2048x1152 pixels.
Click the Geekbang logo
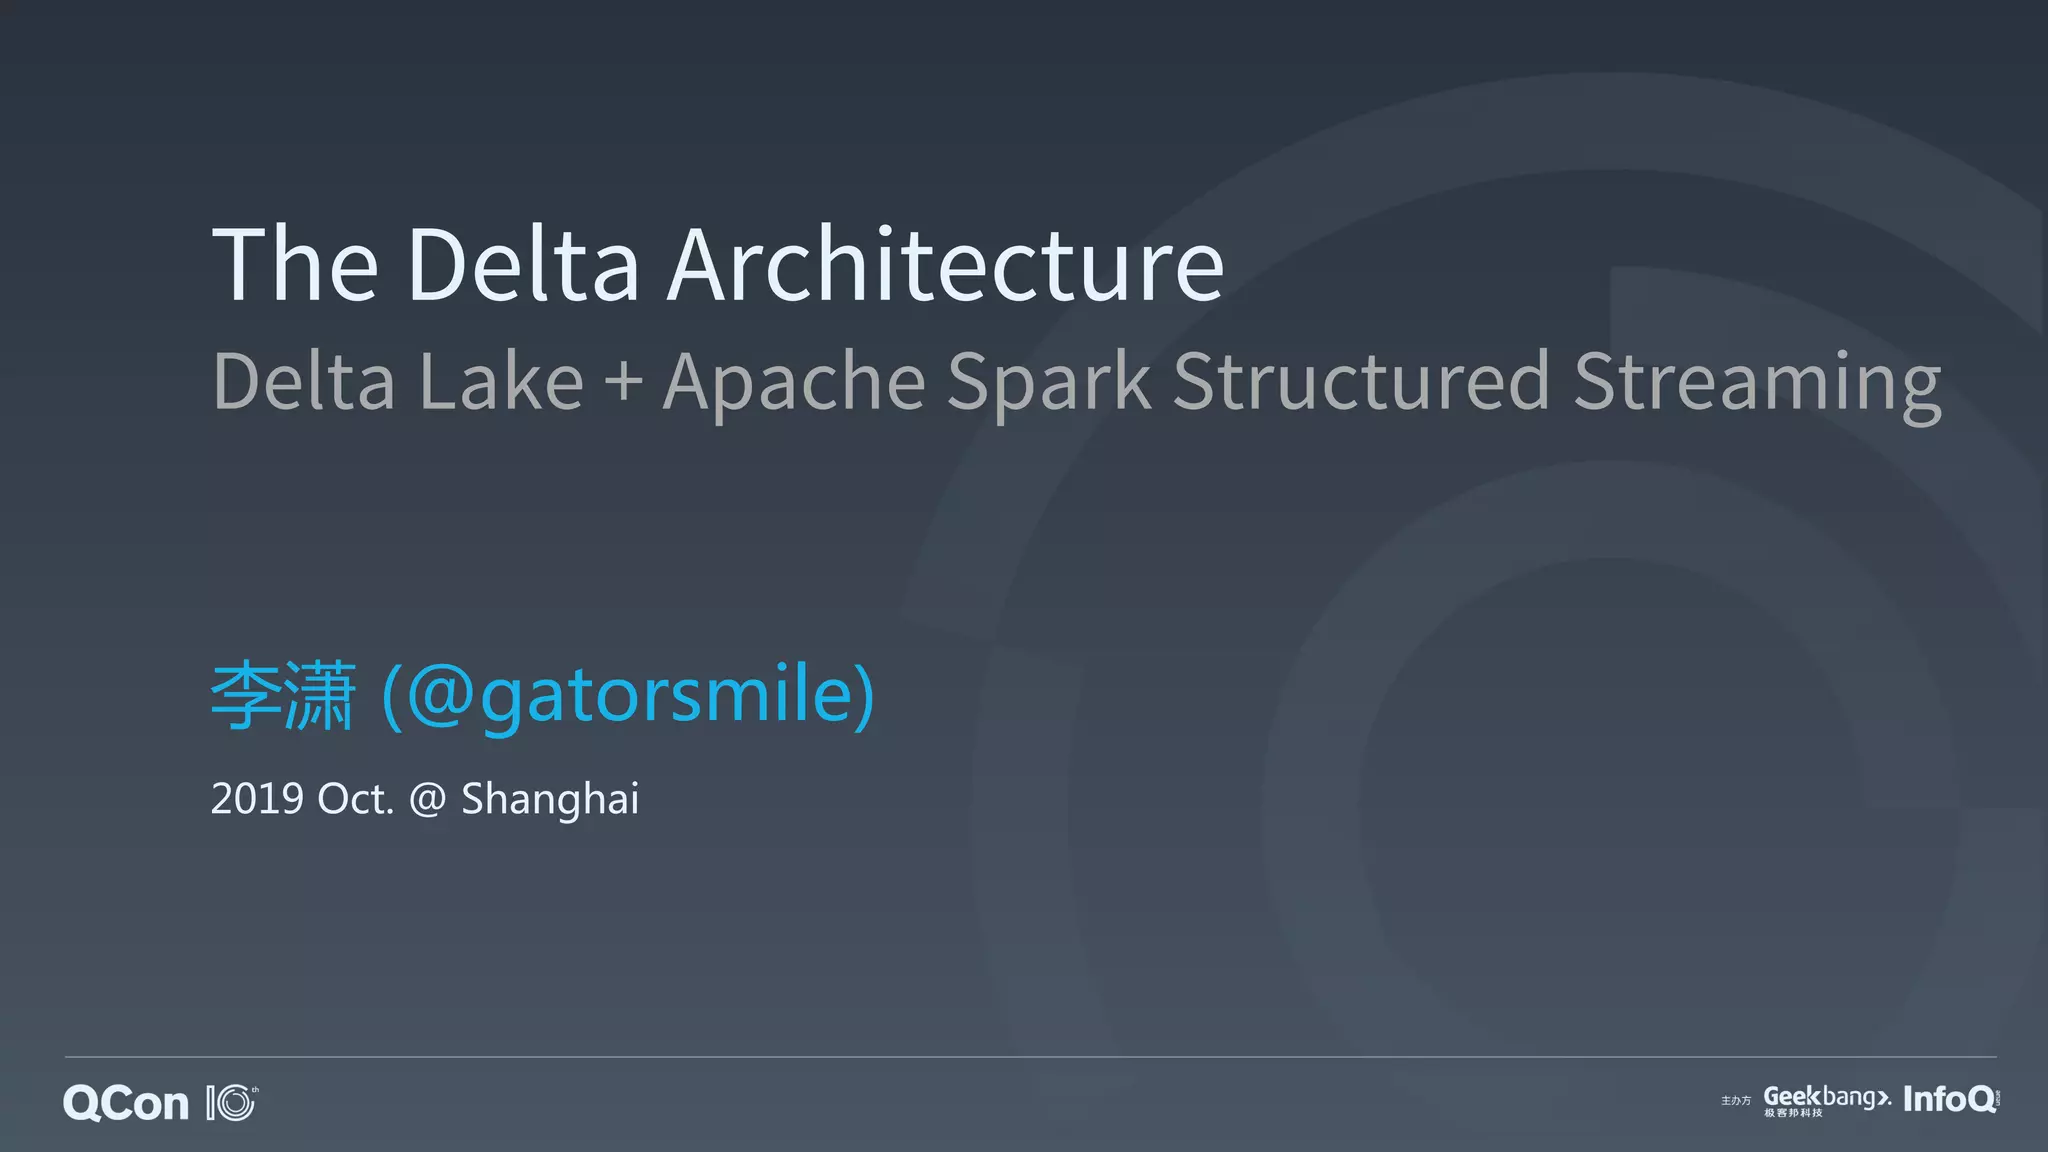tap(1826, 1096)
